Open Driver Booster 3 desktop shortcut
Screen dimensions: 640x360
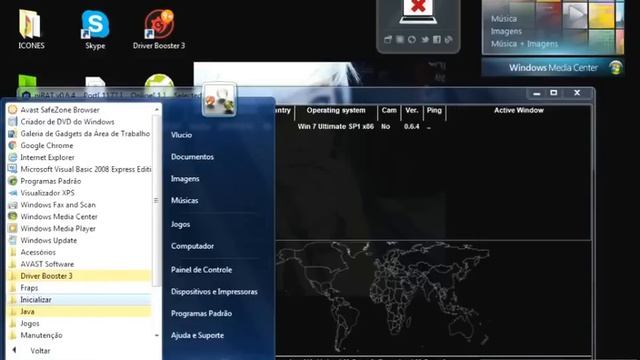click(x=159, y=29)
